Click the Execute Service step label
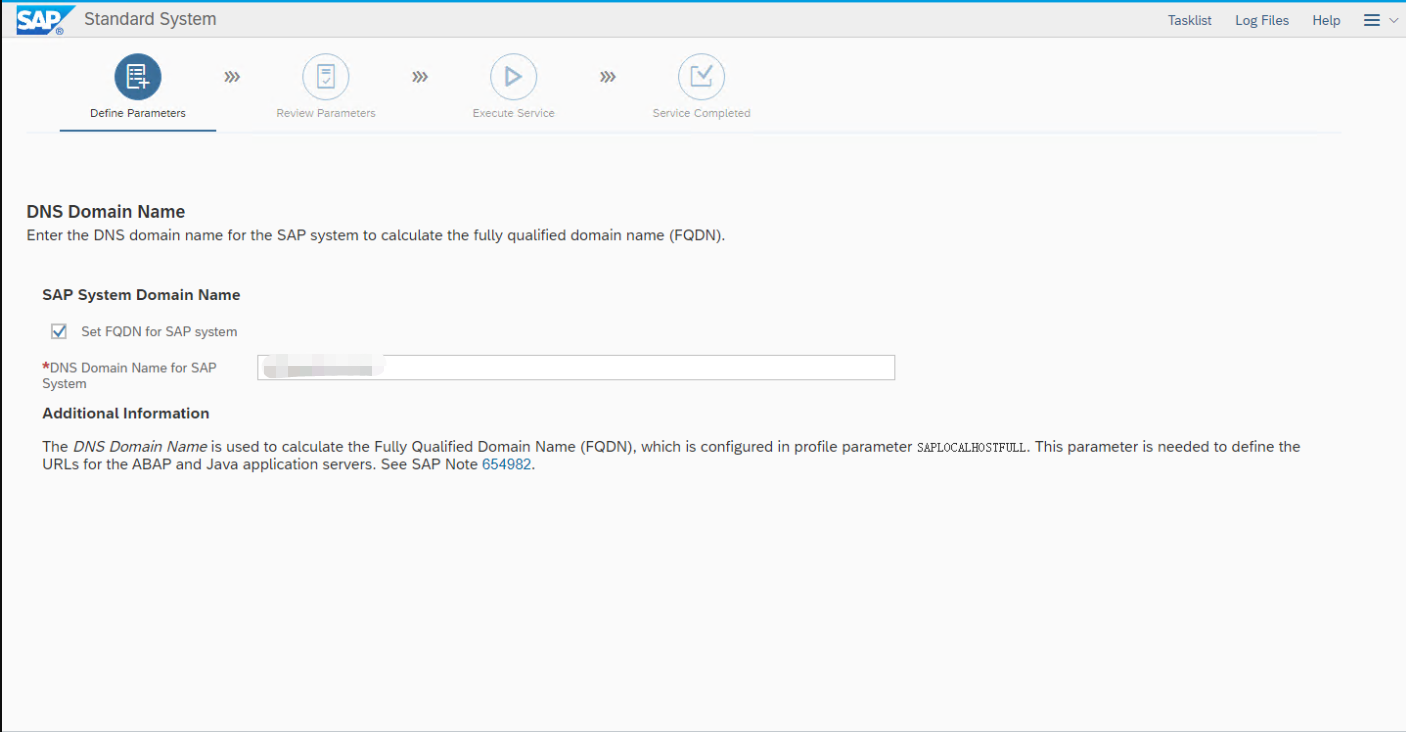 (x=513, y=113)
